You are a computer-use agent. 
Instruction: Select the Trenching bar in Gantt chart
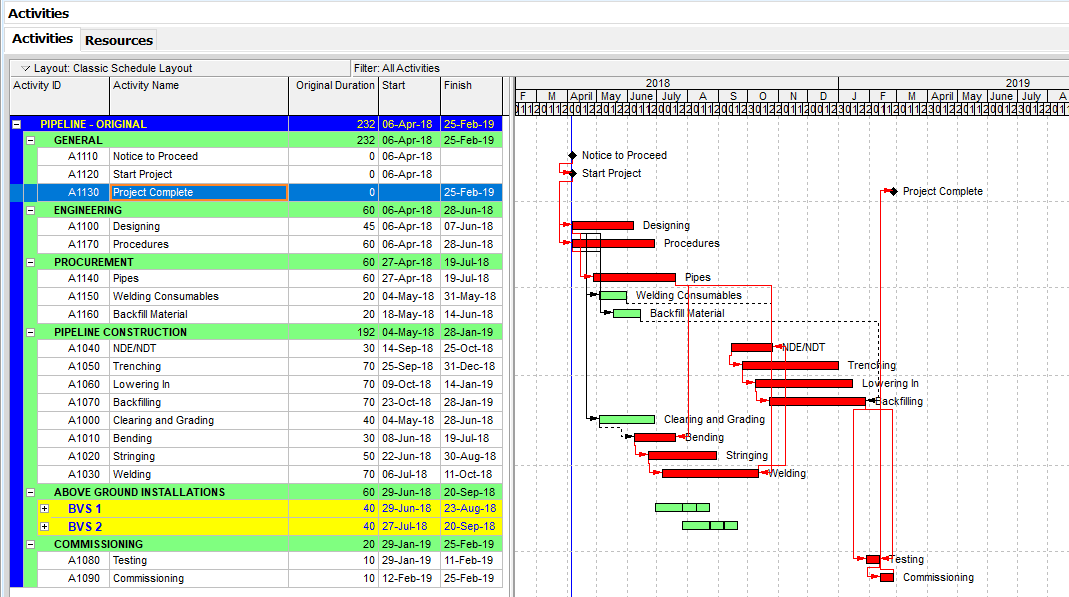[x=790, y=365]
